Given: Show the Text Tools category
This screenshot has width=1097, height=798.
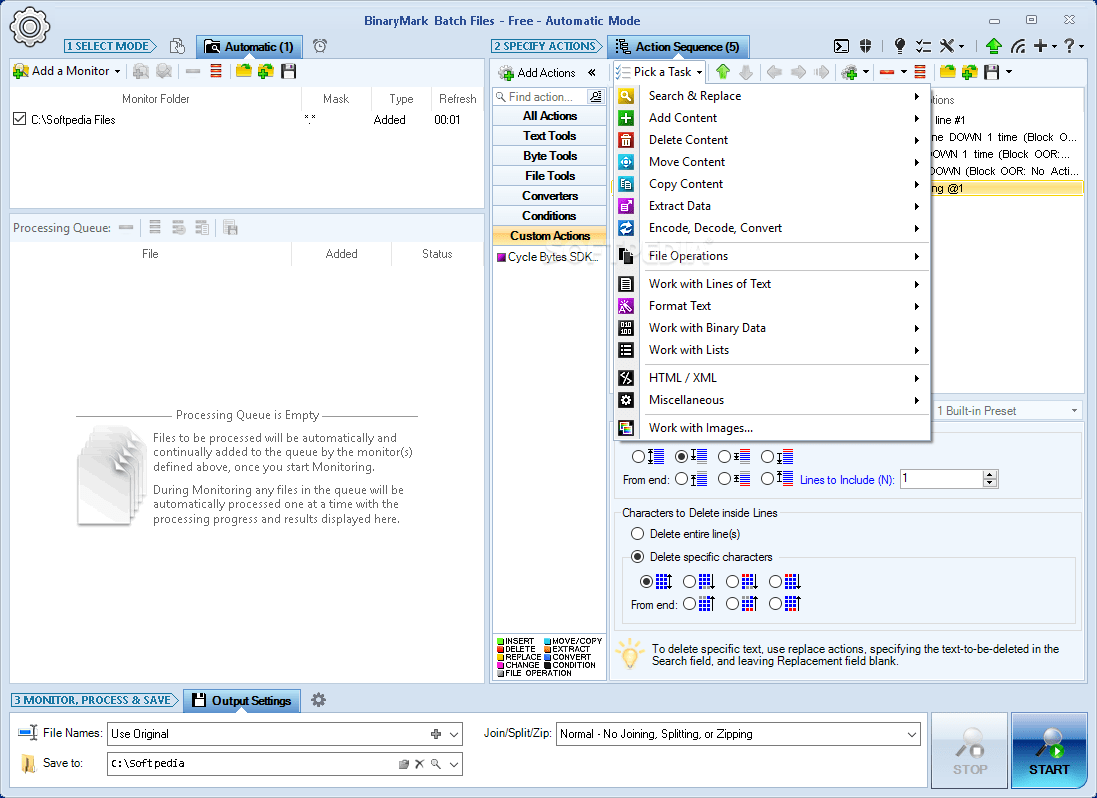Looking at the screenshot, I should (549, 136).
